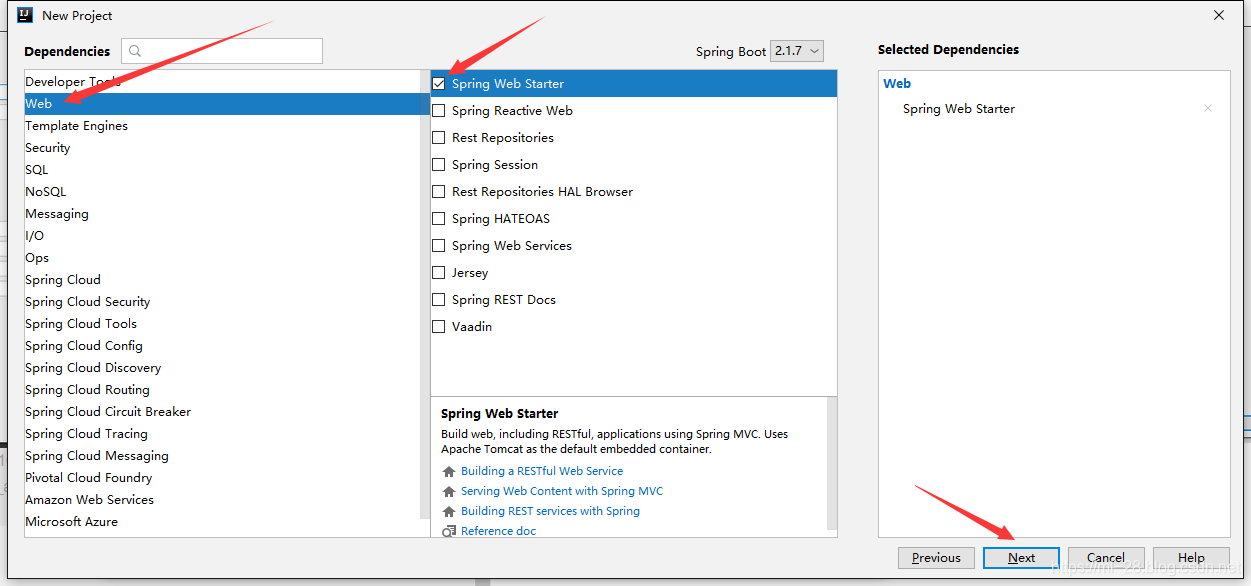Viewport: 1251px width, 586px height.
Task: Choose the Ops category
Action: coord(223,258)
